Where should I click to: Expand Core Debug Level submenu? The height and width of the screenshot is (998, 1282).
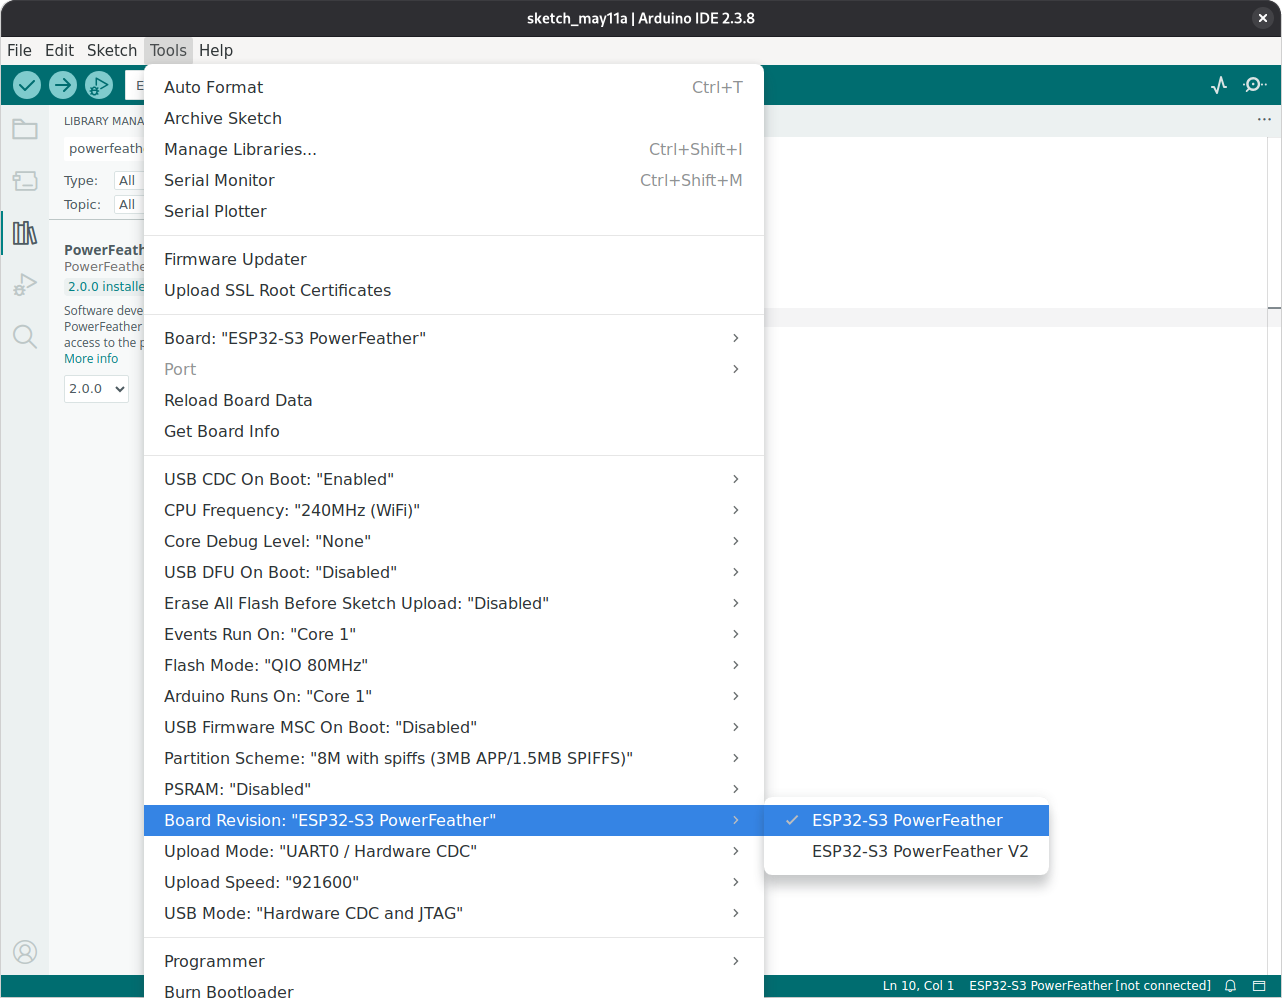click(x=454, y=541)
